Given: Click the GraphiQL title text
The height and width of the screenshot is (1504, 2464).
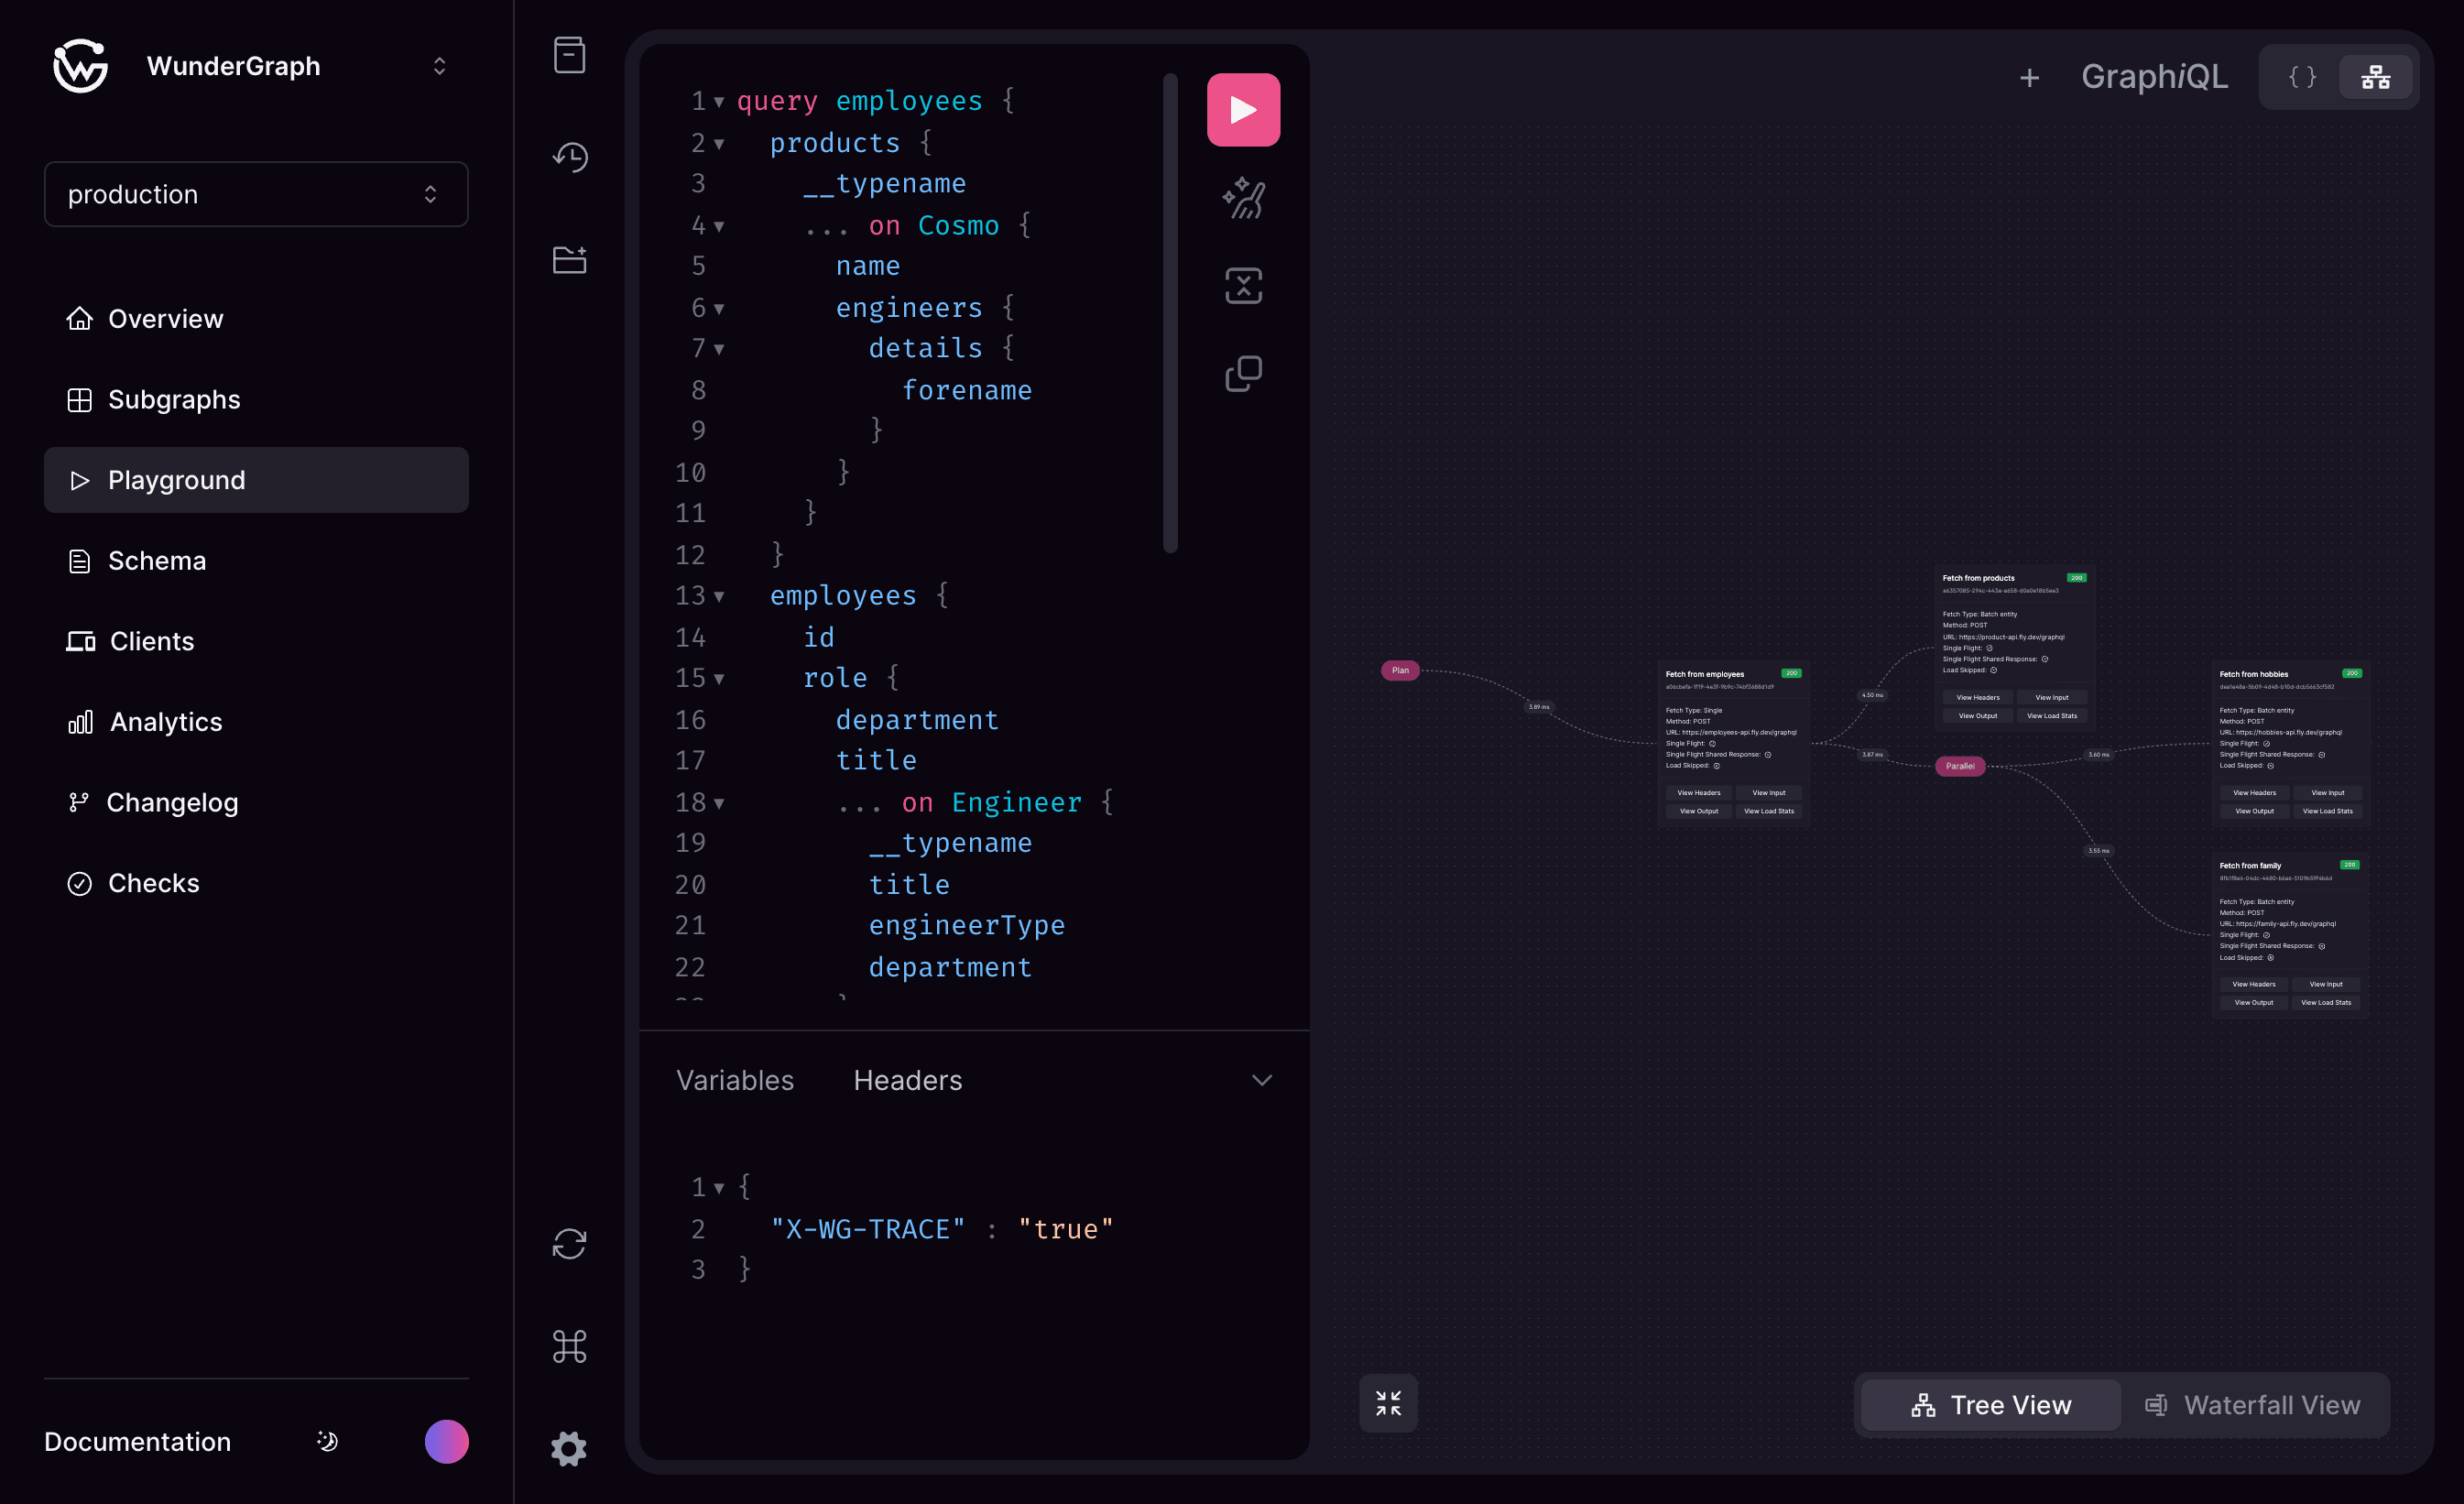Looking at the screenshot, I should click(2154, 77).
